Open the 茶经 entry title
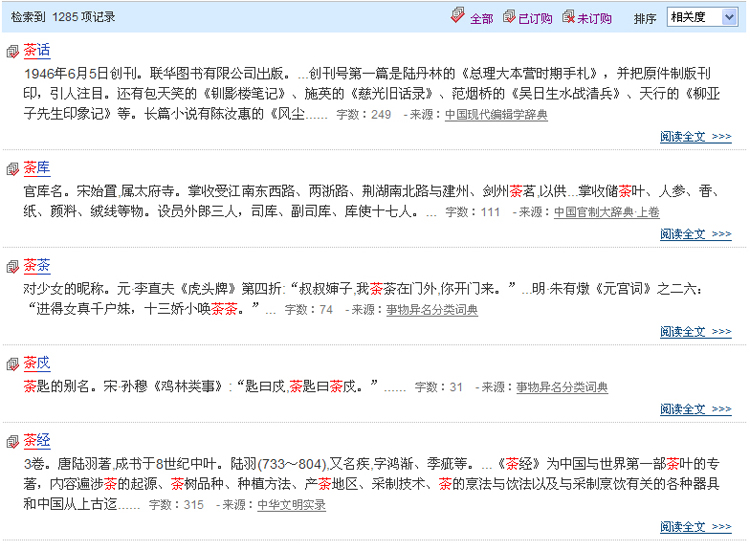The width and height of the screenshot is (750, 551). point(37,441)
